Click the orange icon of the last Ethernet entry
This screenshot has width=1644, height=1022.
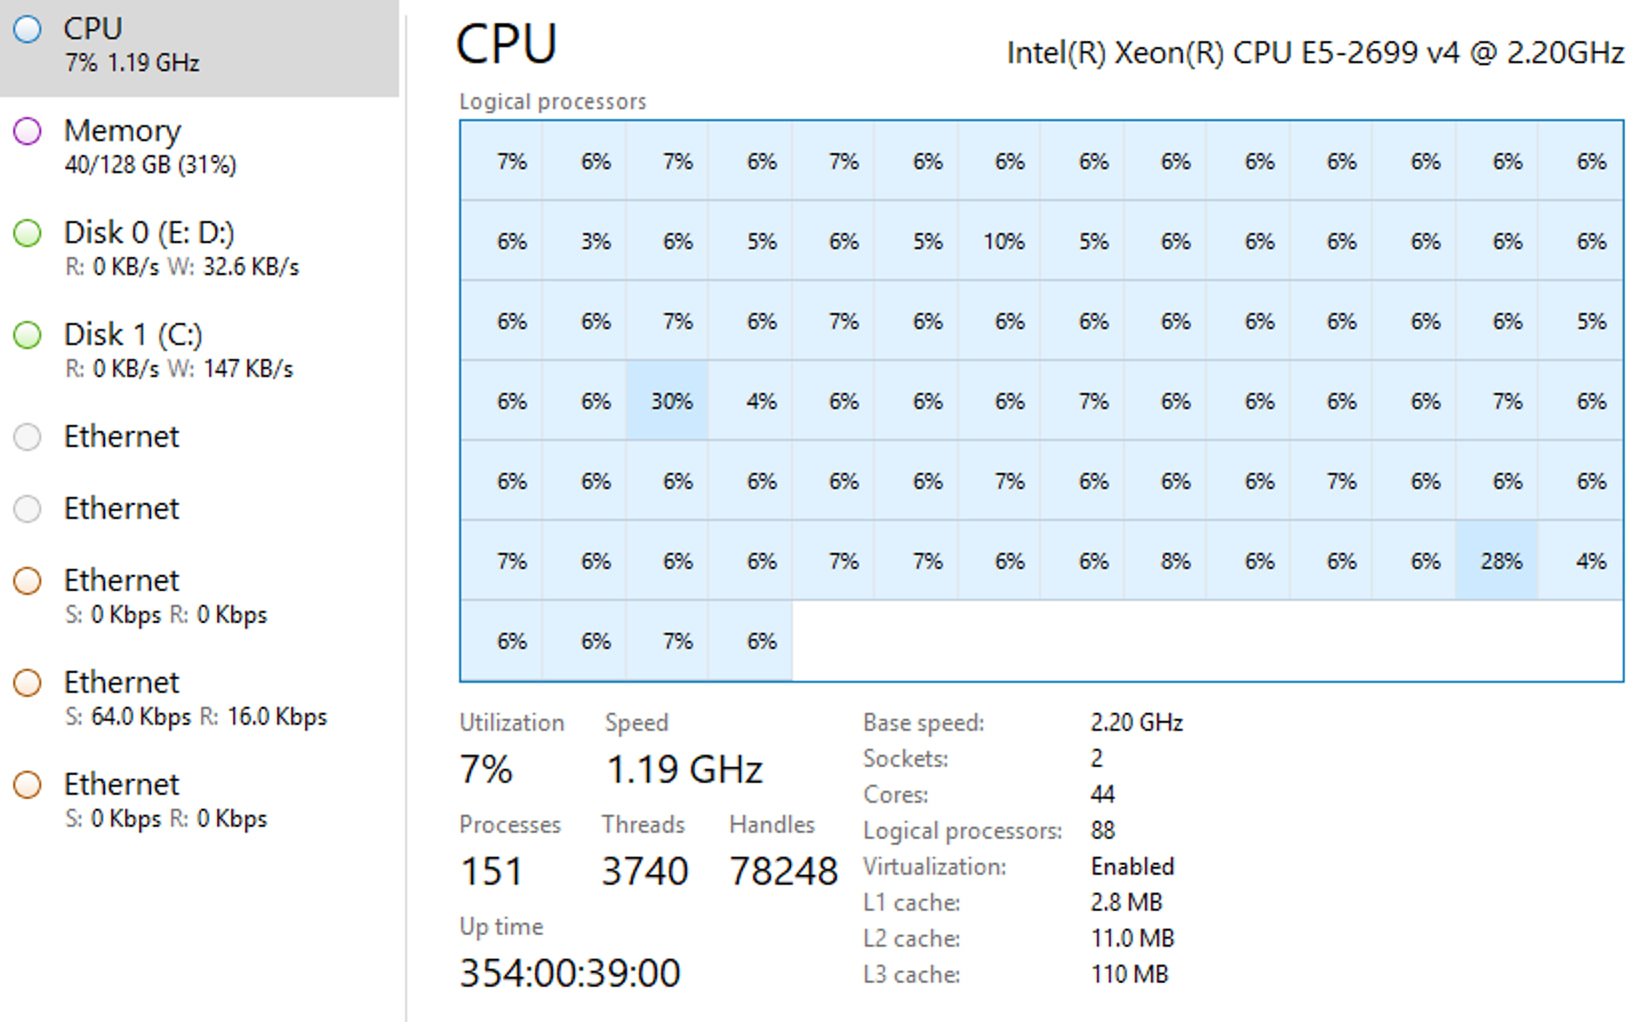[x=28, y=785]
